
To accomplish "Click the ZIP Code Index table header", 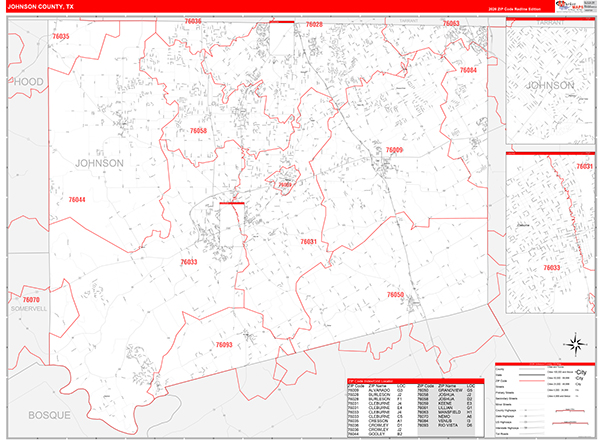I will pyautogui.click(x=416, y=381).
